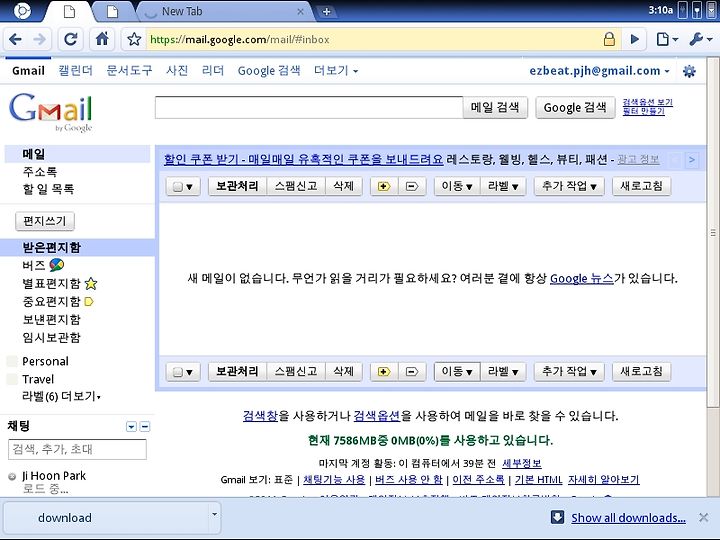Viewport: 720px width, 540px height.
Task: Bookmark page with the star icon
Action: [x=134, y=39]
